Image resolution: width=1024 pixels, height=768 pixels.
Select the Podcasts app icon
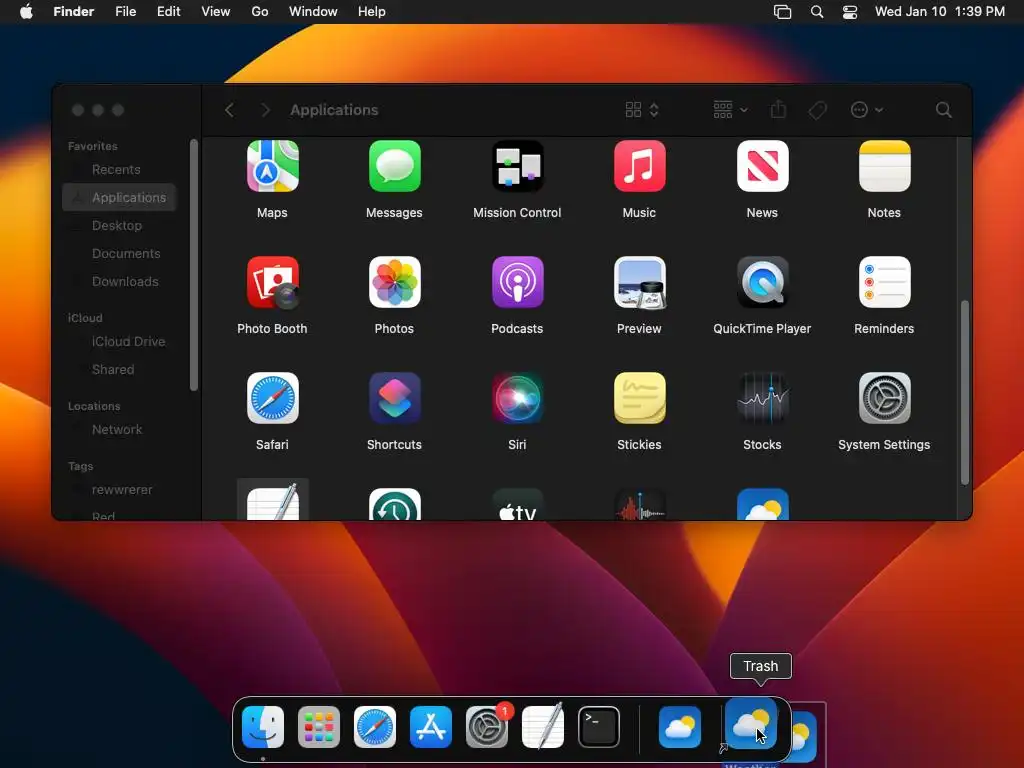(517, 282)
